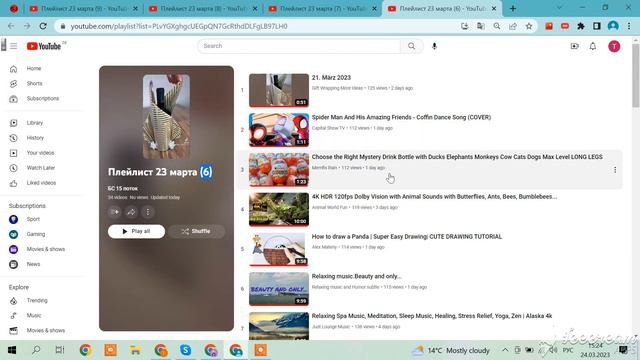Open File Explorer from taskbar
640x360 pixels.
tap(136, 350)
